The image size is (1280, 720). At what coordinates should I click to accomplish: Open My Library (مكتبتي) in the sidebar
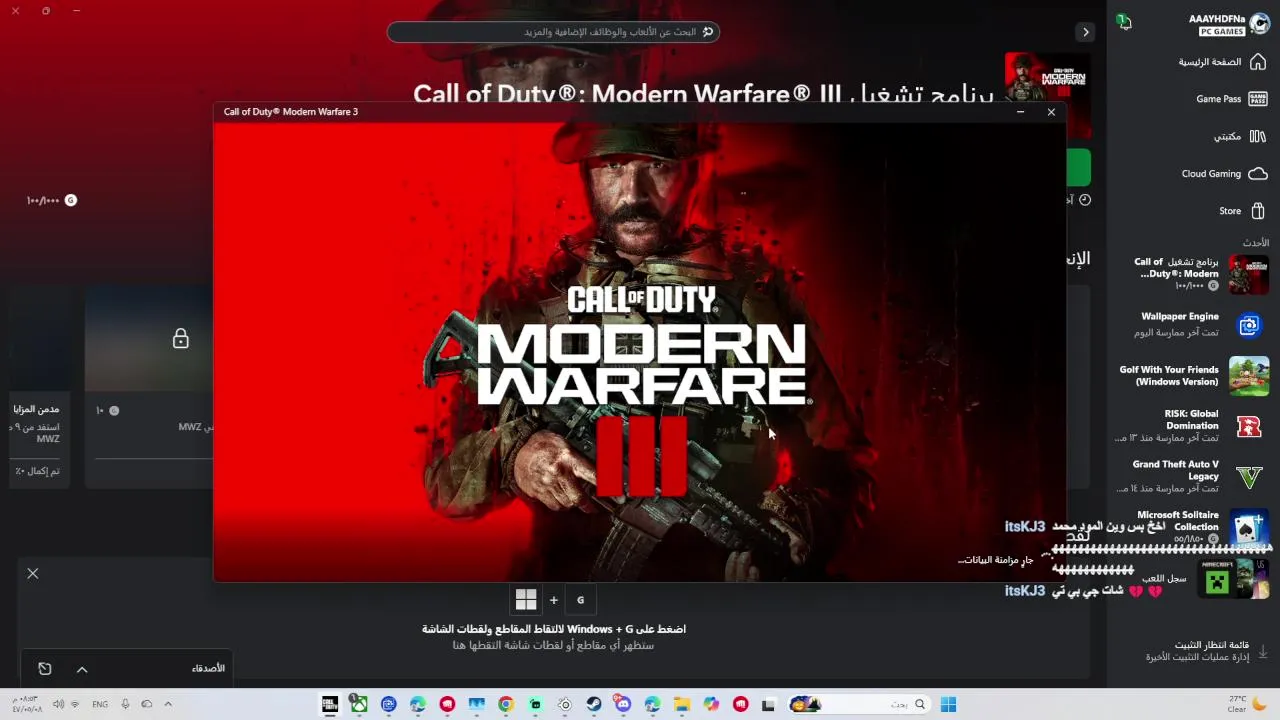point(1240,136)
